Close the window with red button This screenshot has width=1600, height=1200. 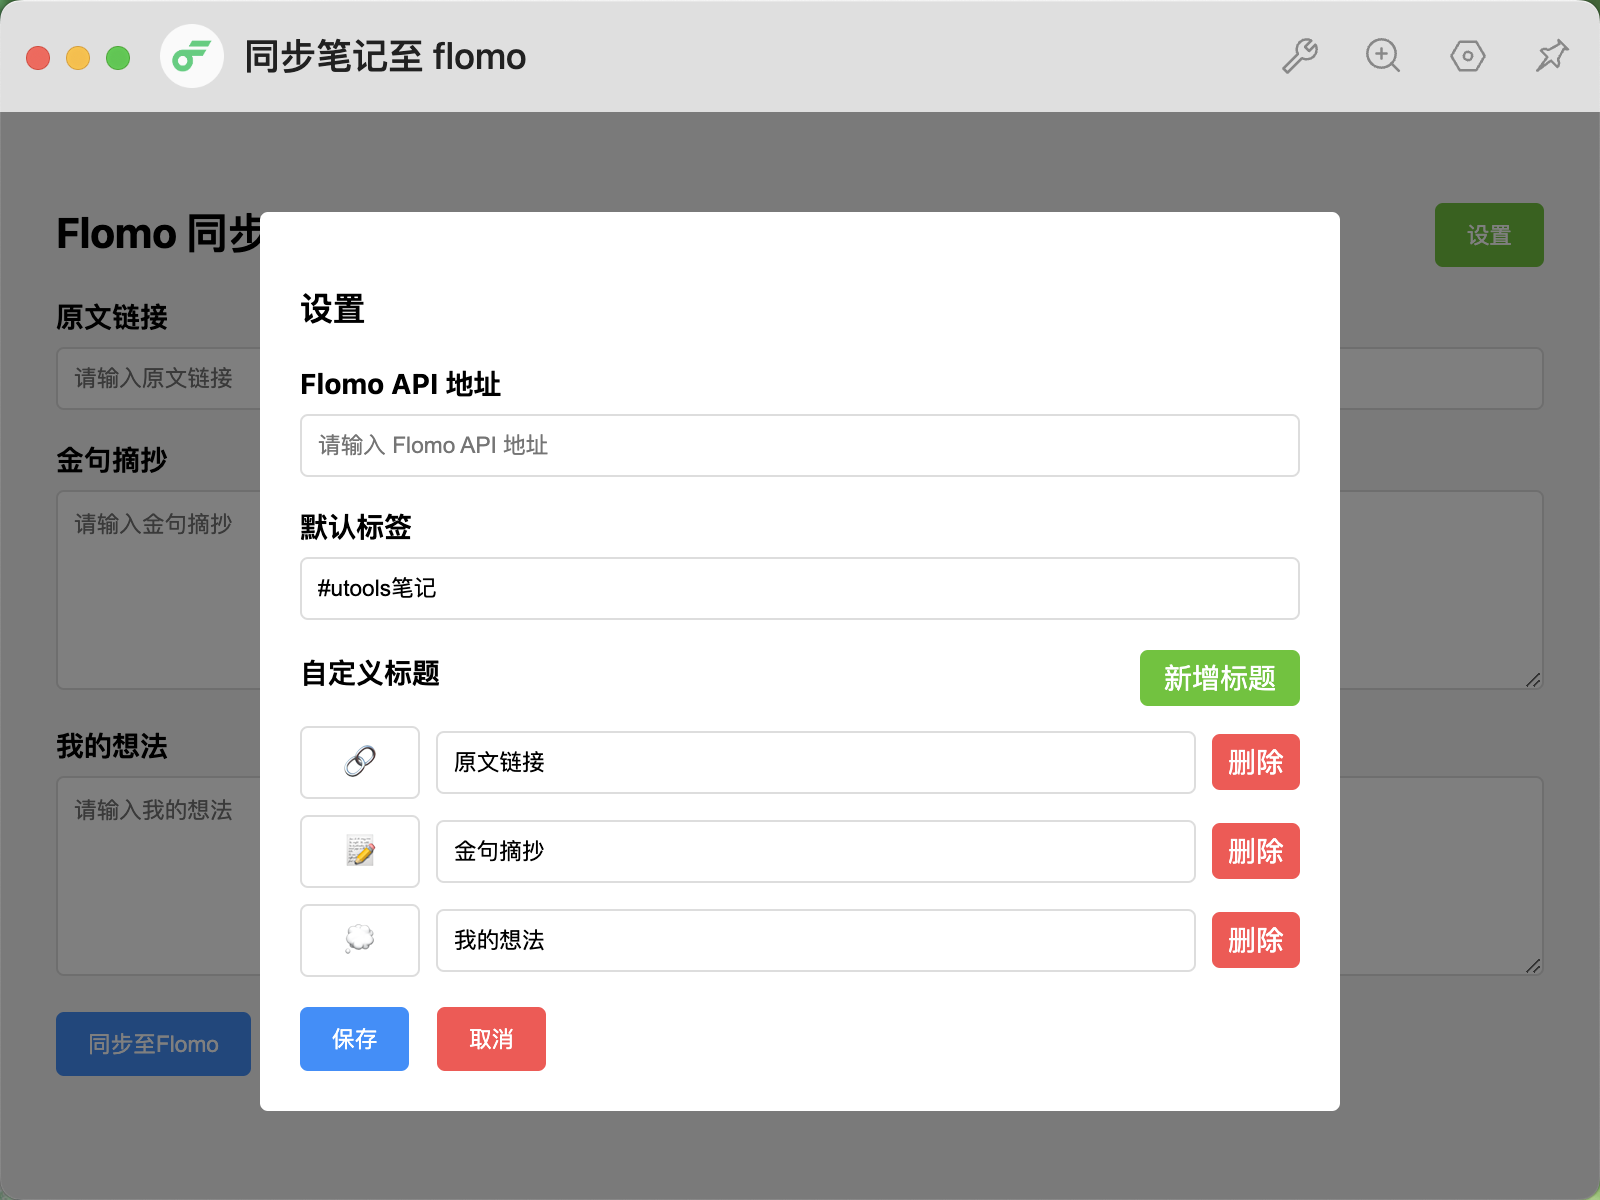pos(38,58)
